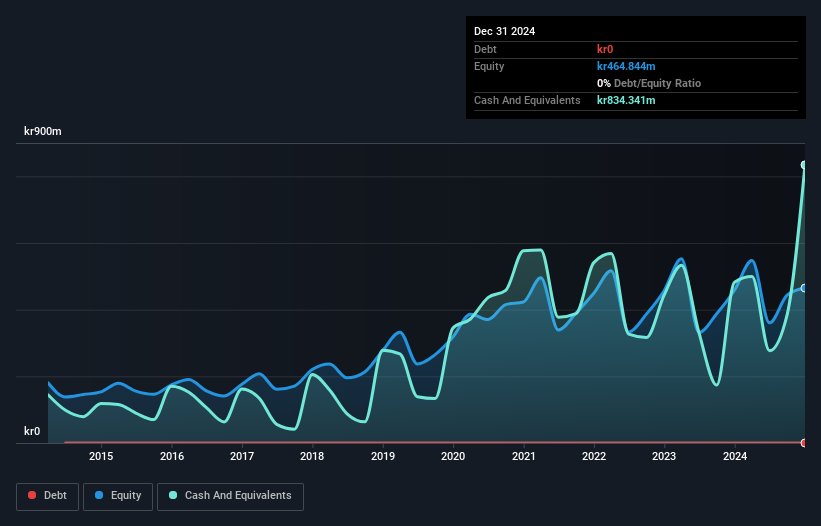Click the blue Equity legend dot
Image resolution: width=821 pixels, height=526 pixels.
click(x=101, y=496)
